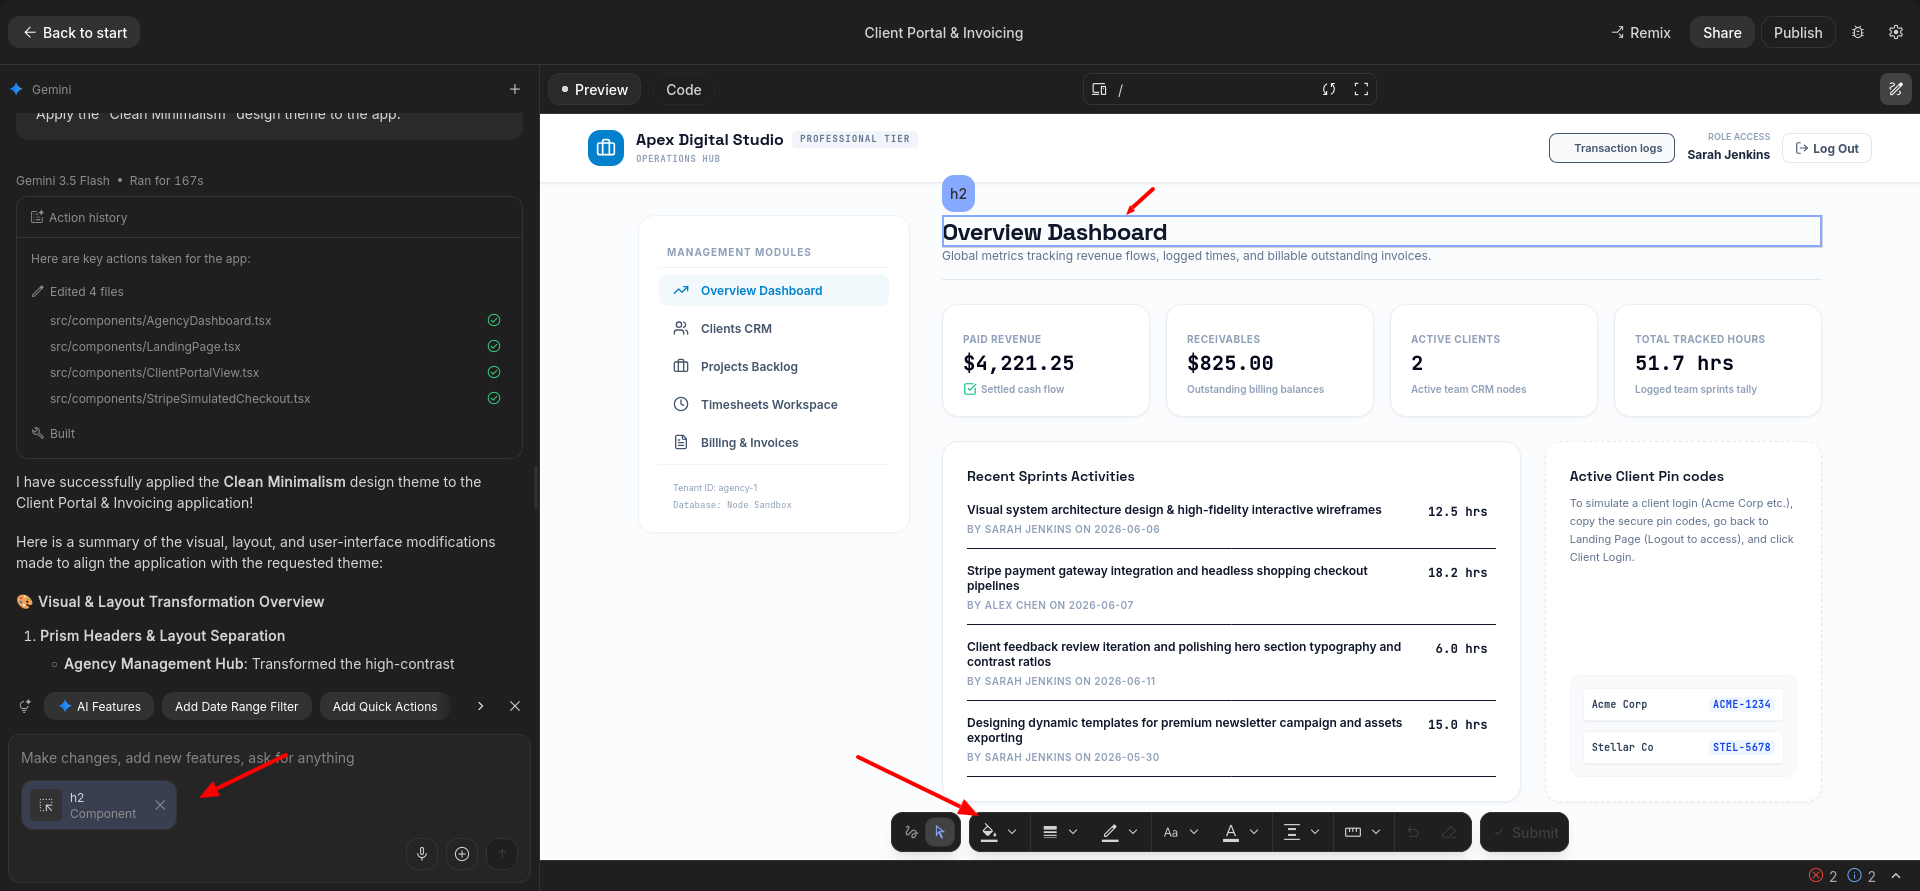This screenshot has height=891, width=1920.
Task: Click the undo arrow in edit toolbar
Action: click(1413, 832)
